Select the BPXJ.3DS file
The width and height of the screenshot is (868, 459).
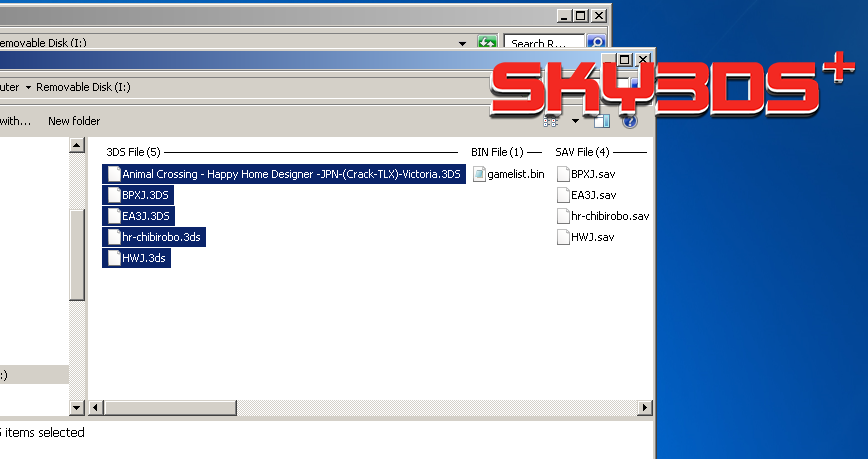(138, 195)
